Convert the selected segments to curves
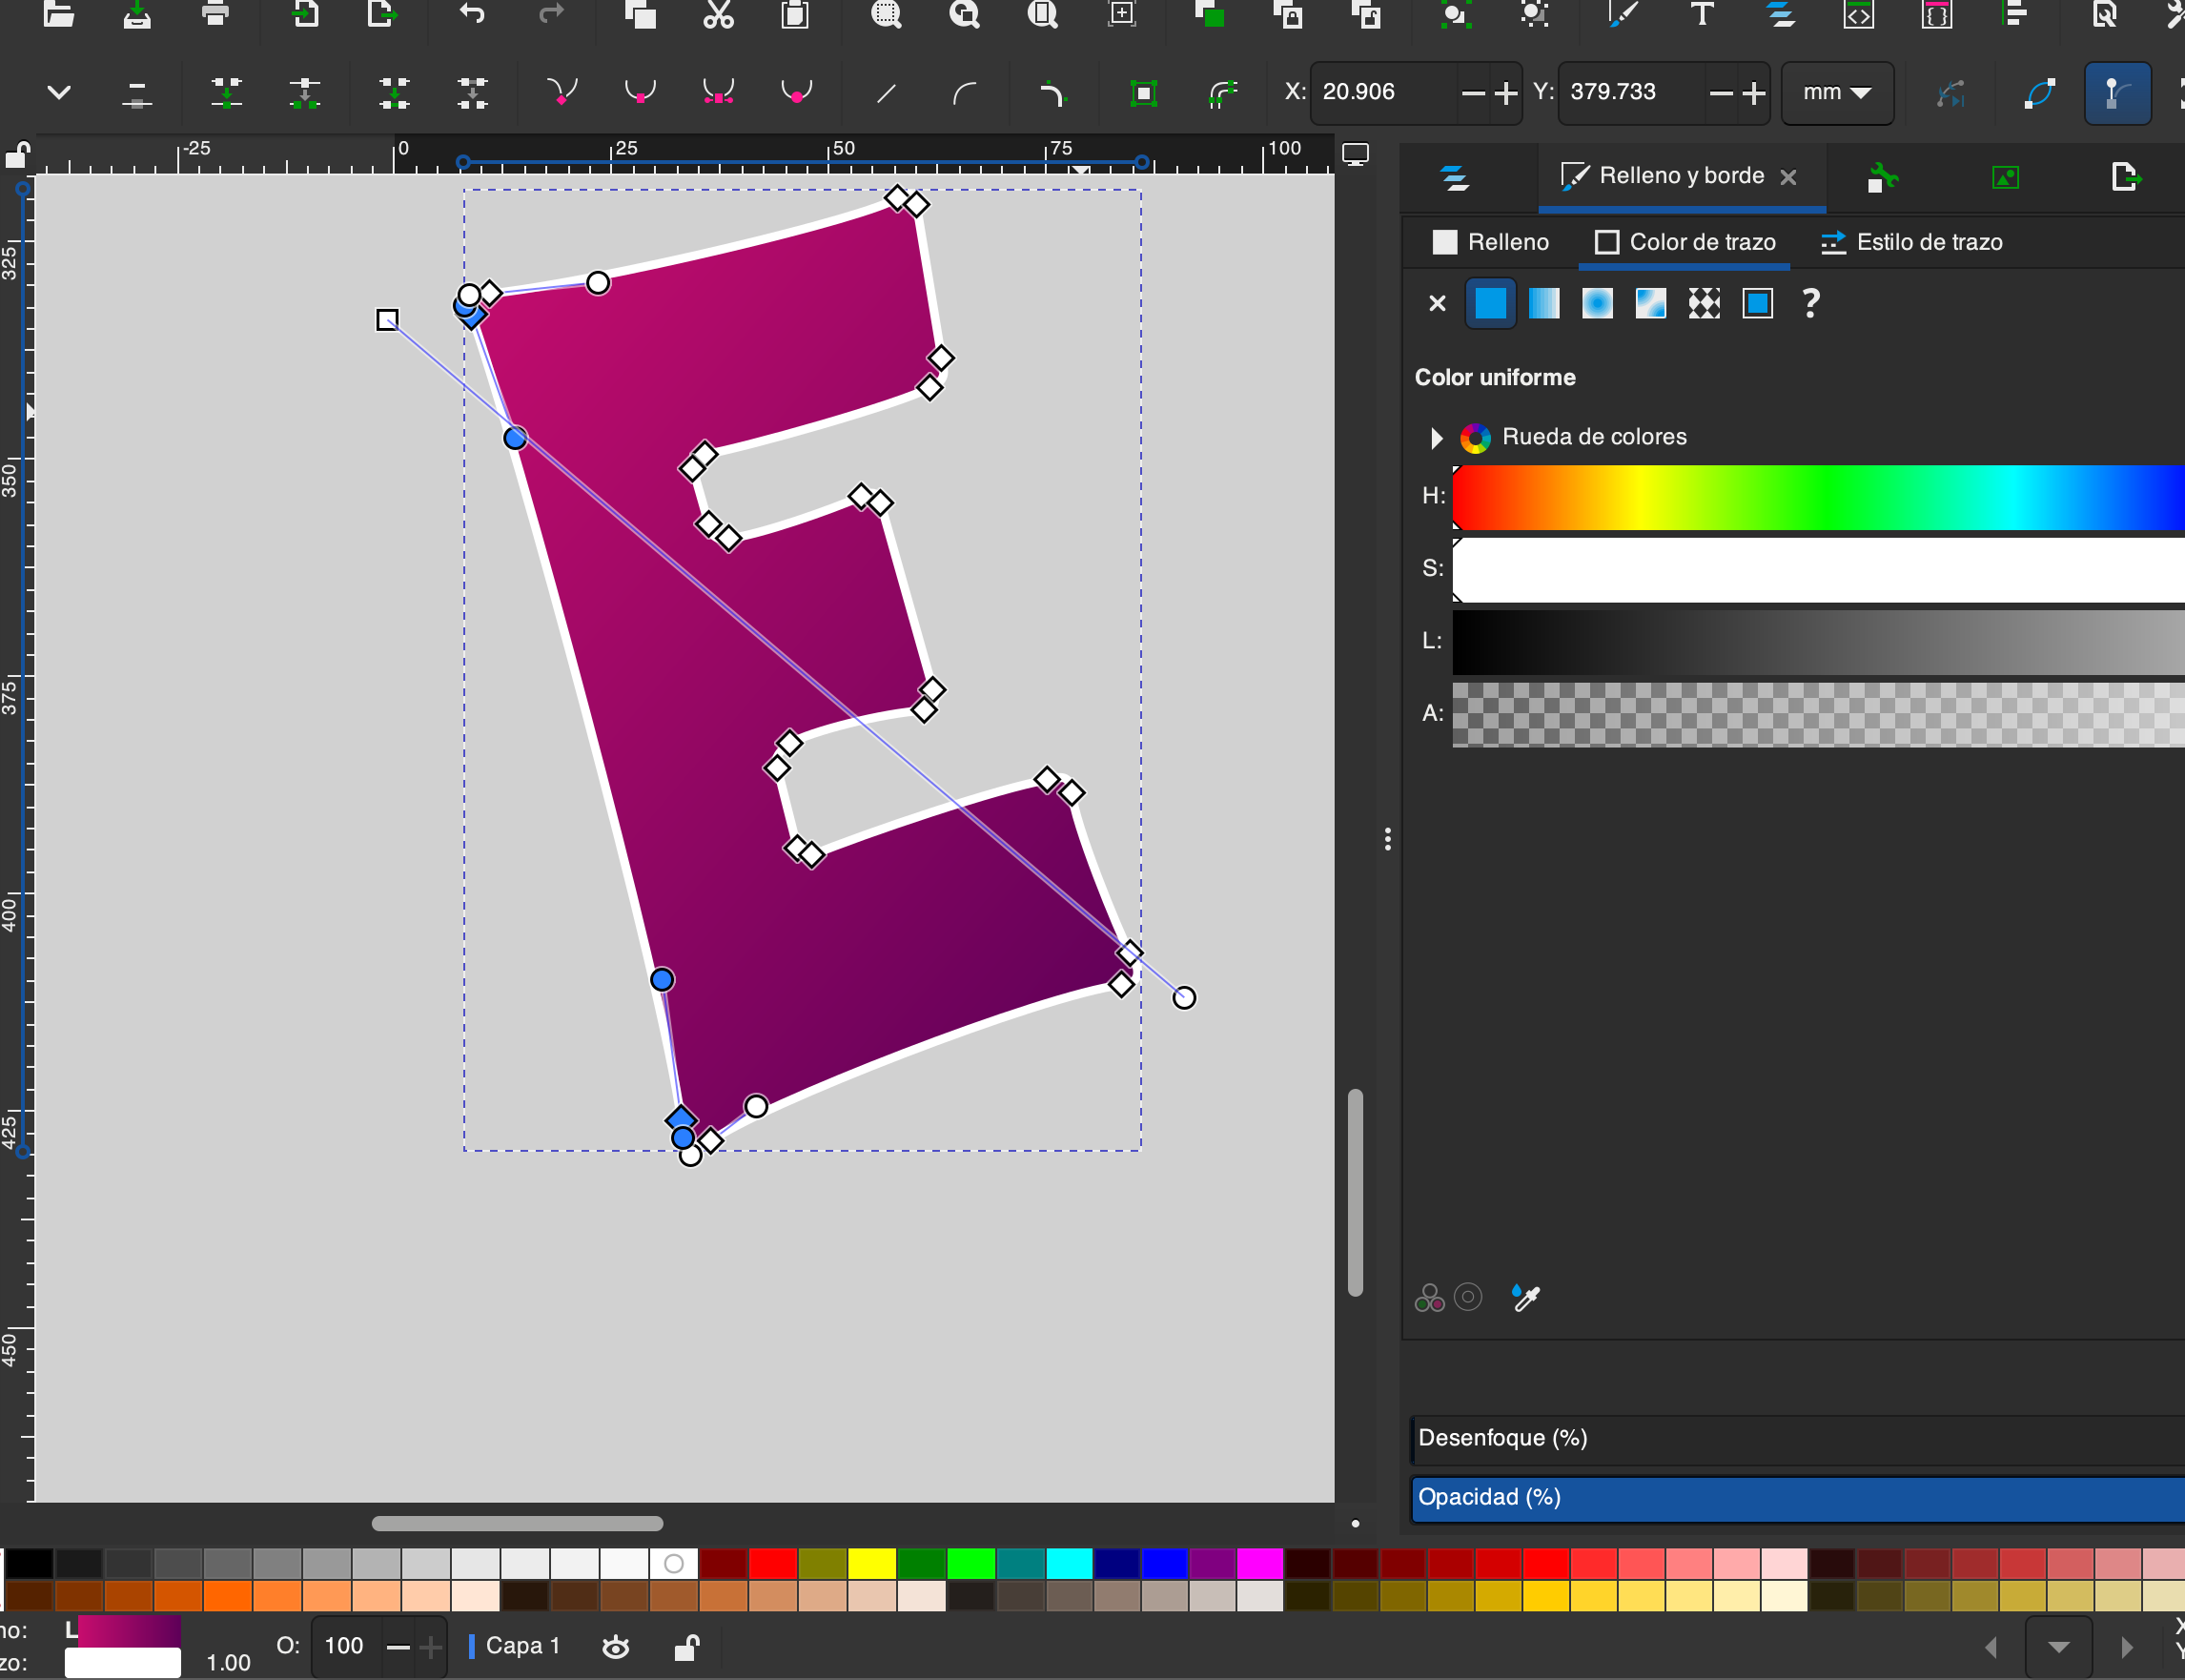This screenshot has height=1680, width=2185. tap(964, 94)
